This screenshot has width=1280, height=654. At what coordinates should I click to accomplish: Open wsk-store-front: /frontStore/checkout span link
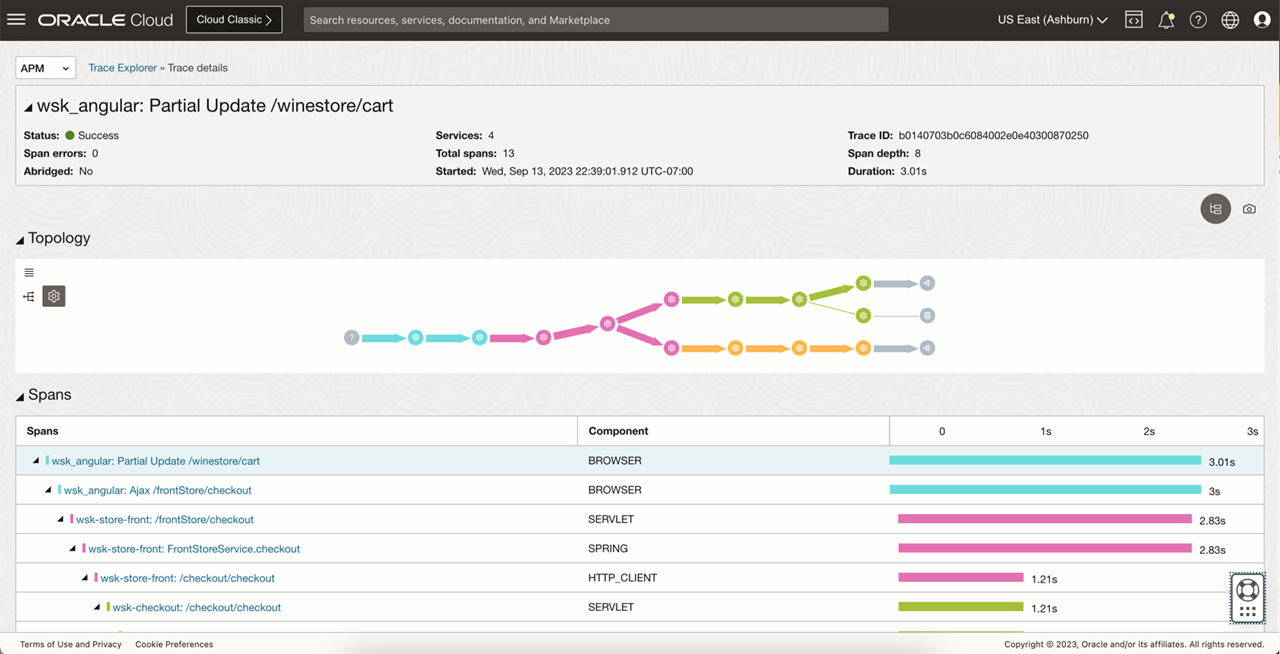(x=165, y=519)
